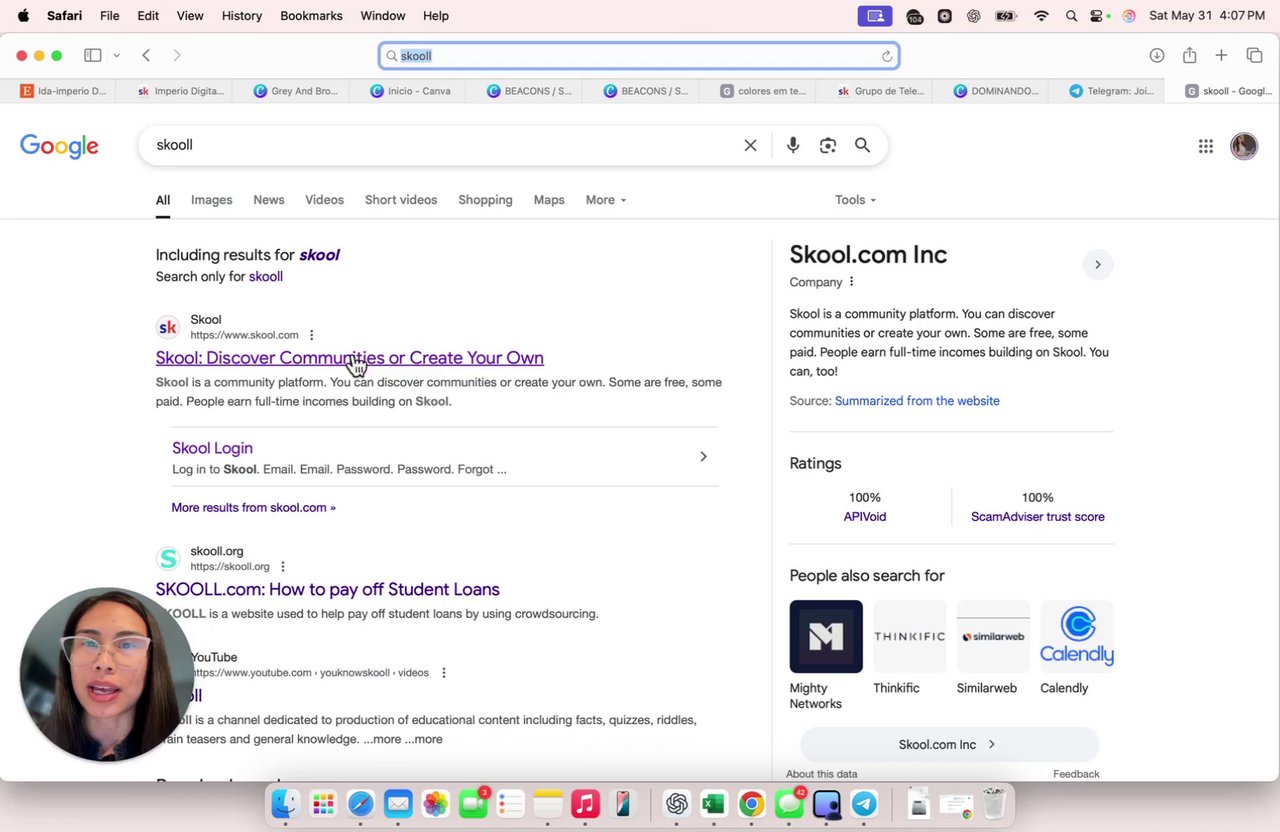
Task: Focus the Safari address bar
Action: 639,56
